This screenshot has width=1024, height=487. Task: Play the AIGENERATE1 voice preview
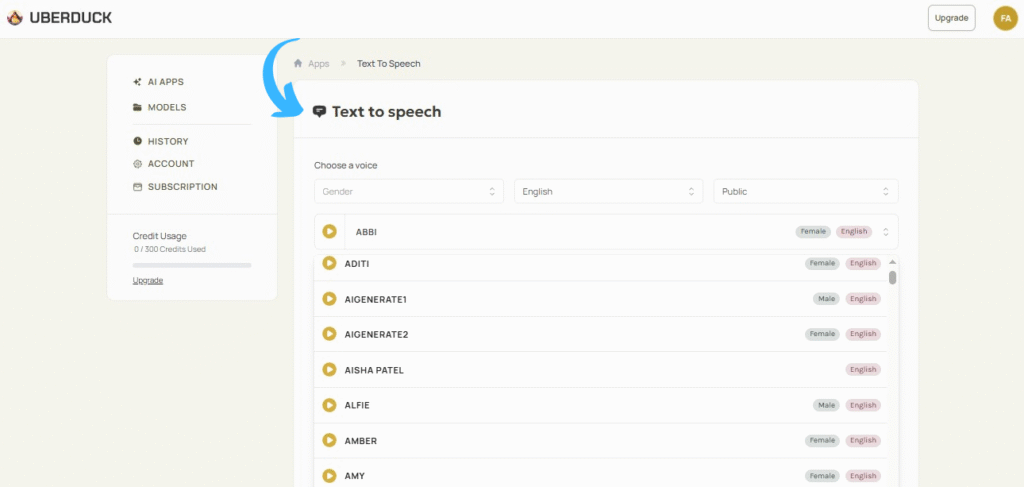point(330,299)
